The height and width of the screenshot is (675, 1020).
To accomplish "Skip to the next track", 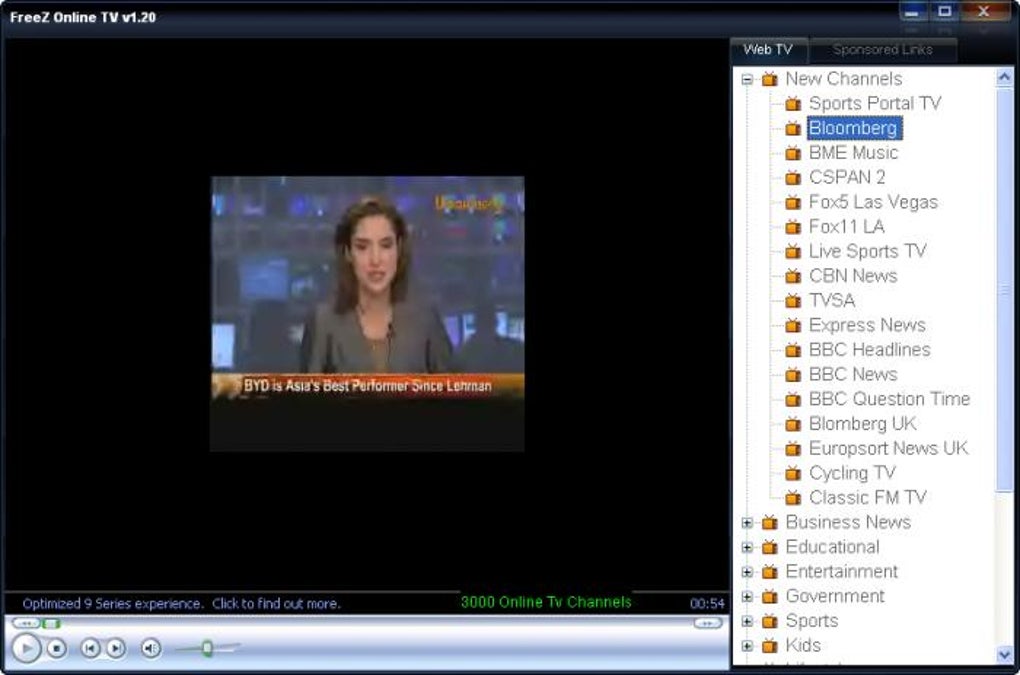I will 116,648.
